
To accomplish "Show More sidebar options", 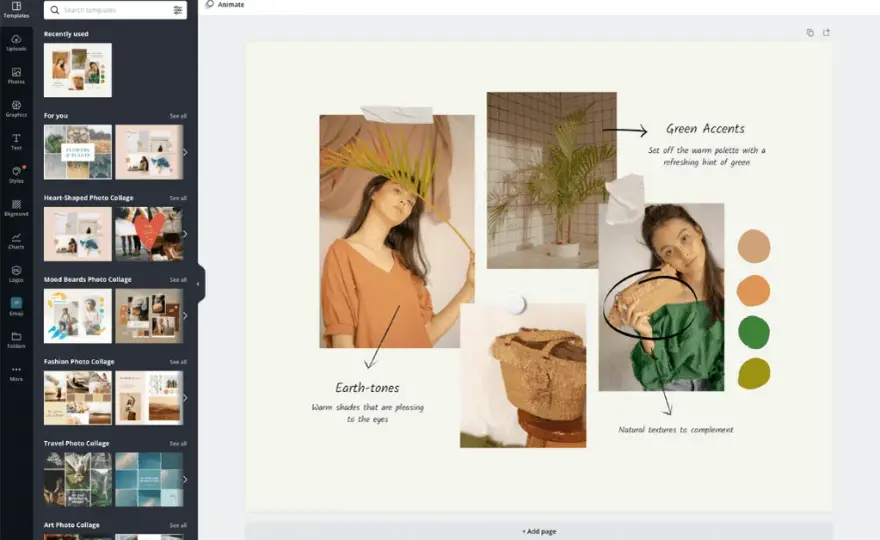I will 16,373.
